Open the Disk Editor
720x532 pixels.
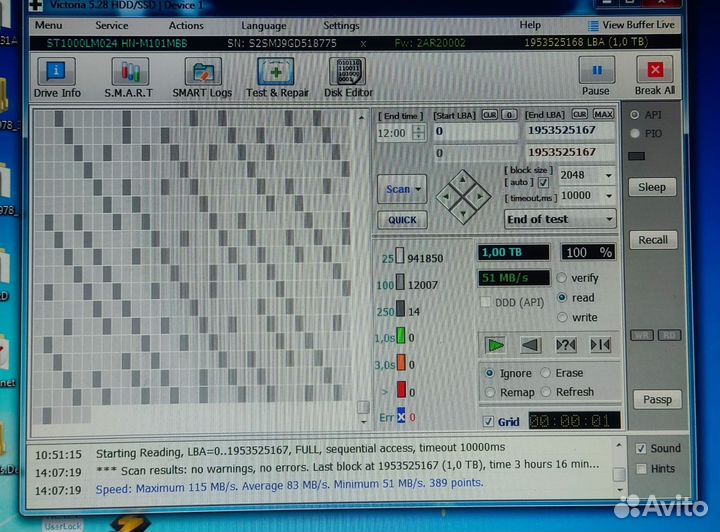pyautogui.click(x=348, y=77)
